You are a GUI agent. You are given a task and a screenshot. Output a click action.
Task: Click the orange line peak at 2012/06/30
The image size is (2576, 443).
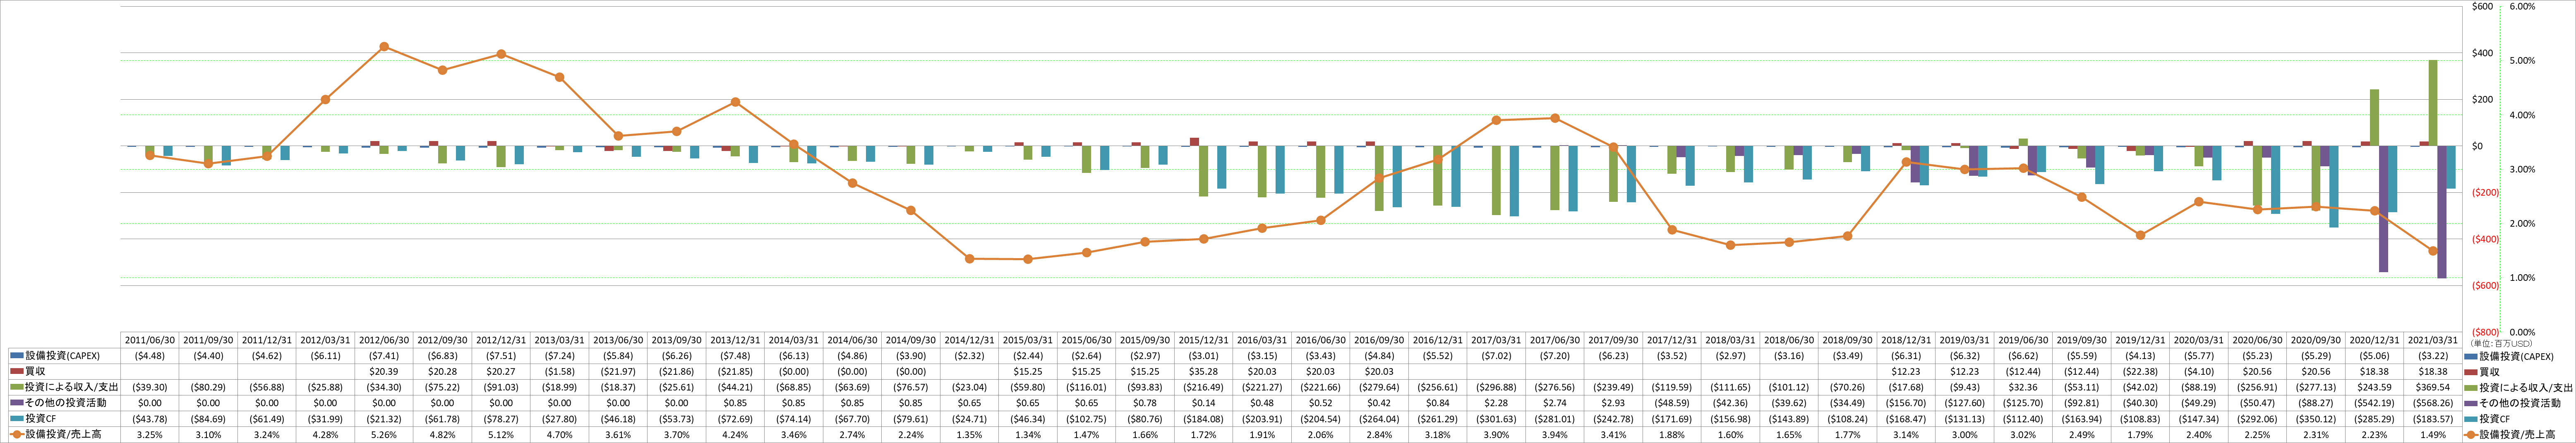pyautogui.click(x=384, y=47)
